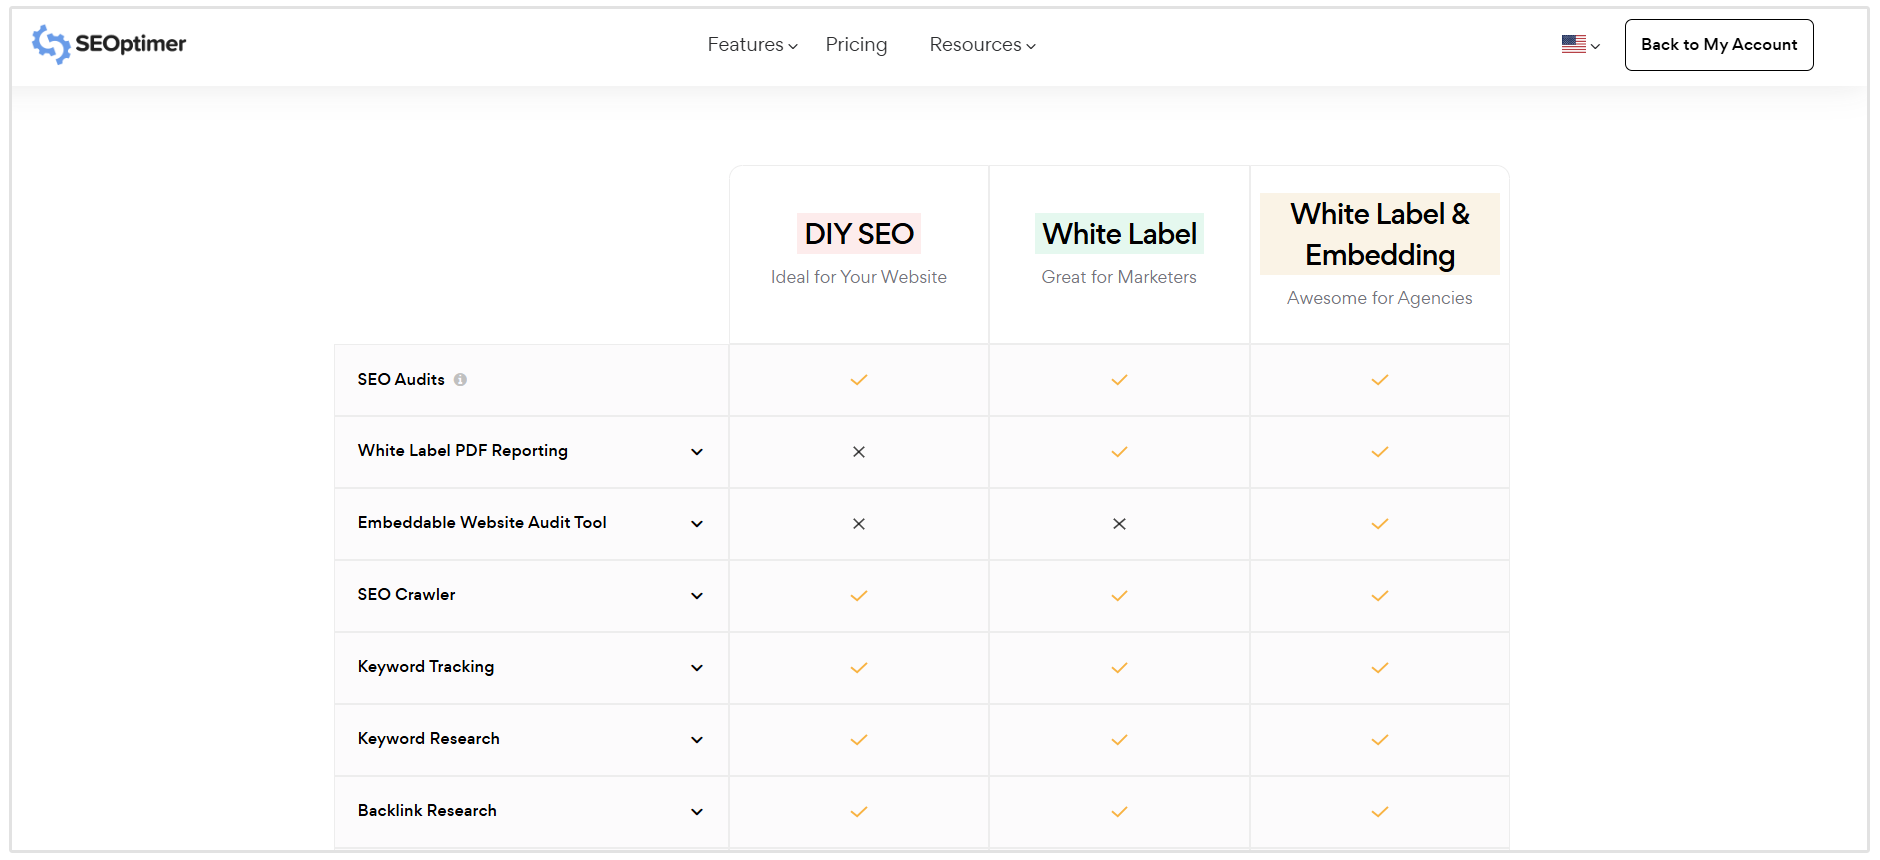The image size is (1880, 860).
Task: Click White Label checkmark in SEO Crawler row
Action: coord(1119,596)
